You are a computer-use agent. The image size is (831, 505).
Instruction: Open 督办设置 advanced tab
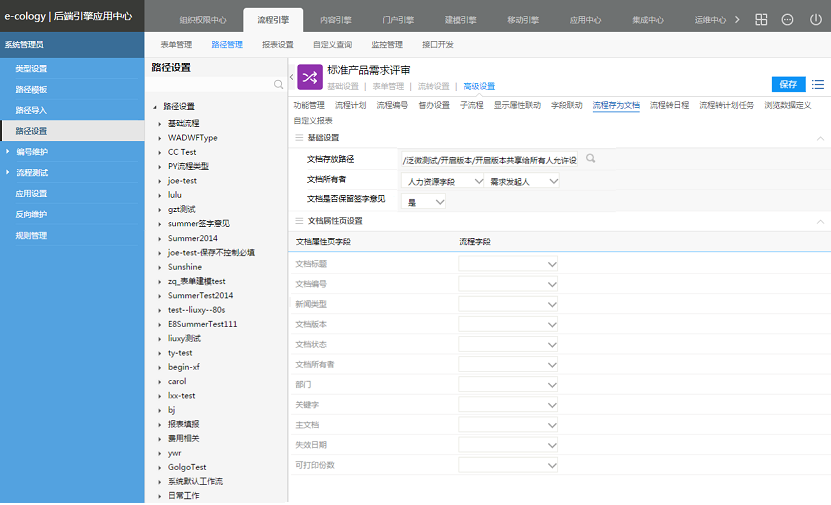pyautogui.click(x=434, y=105)
